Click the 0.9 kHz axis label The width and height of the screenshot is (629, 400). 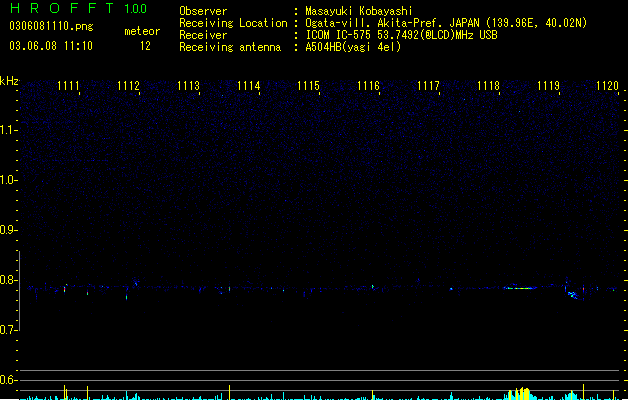pyautogui.click(x=8, y=230)
